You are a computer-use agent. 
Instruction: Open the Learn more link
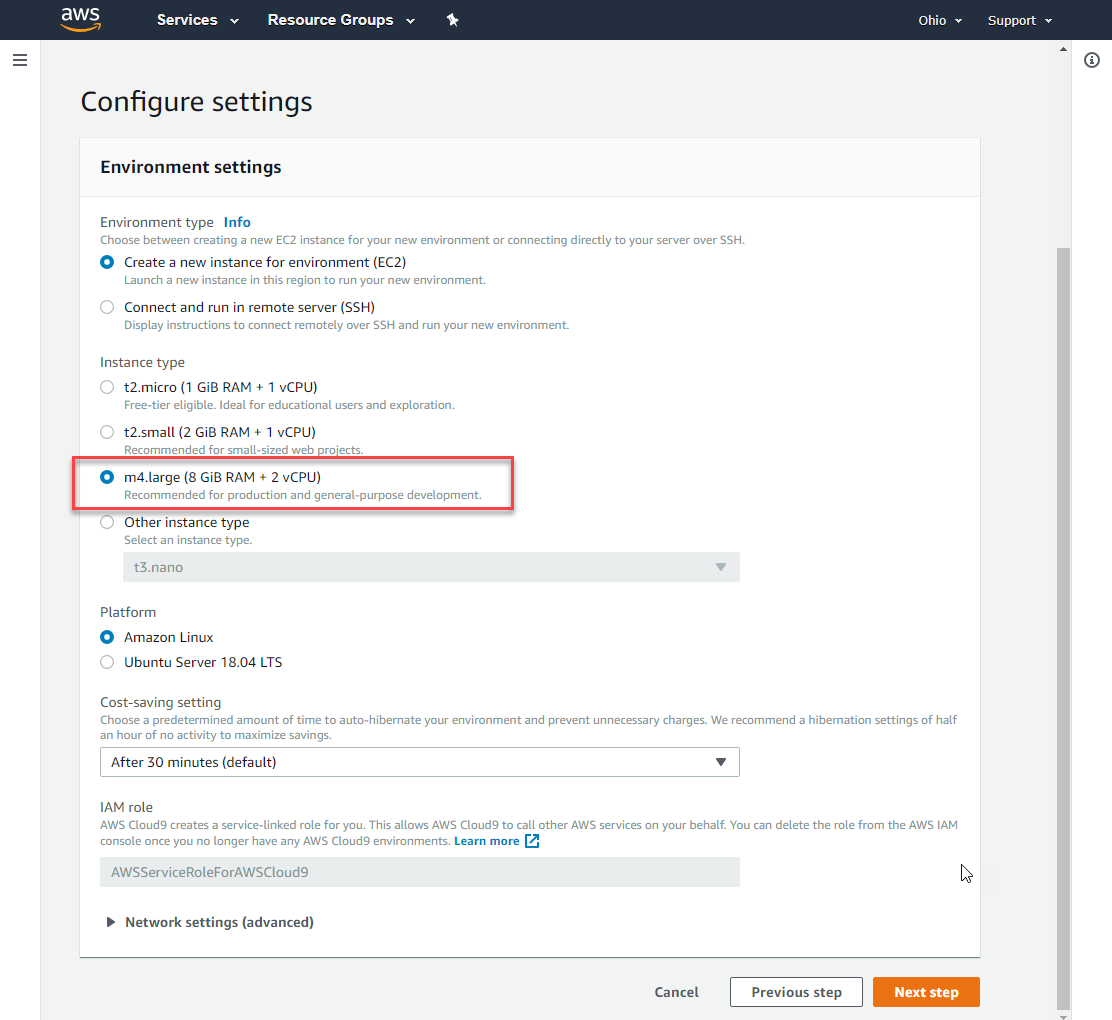486,841
